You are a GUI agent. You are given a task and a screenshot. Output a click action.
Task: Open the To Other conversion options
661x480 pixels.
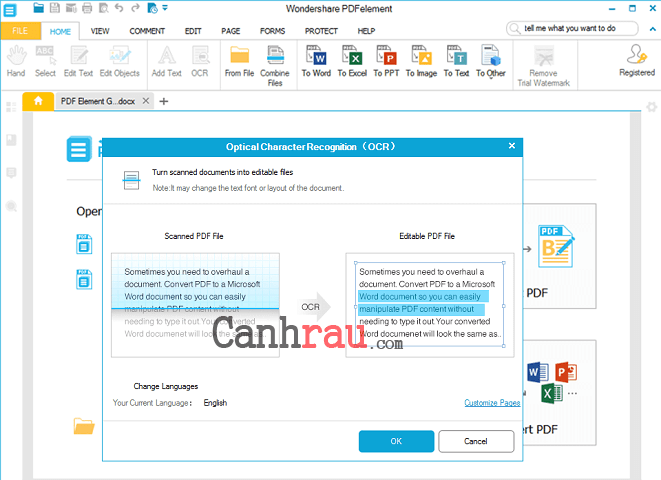click(491, 62)
